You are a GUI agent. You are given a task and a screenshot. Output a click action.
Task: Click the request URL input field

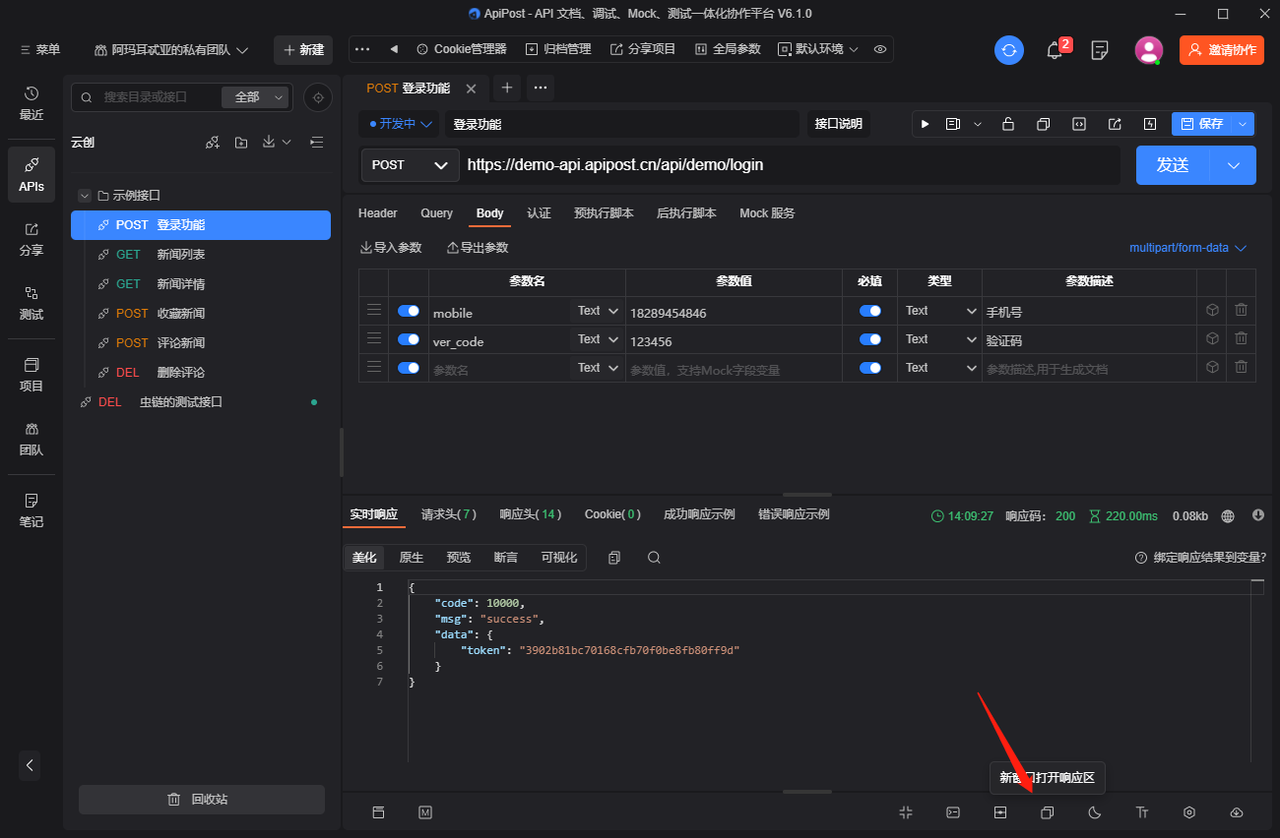point(790,165)
